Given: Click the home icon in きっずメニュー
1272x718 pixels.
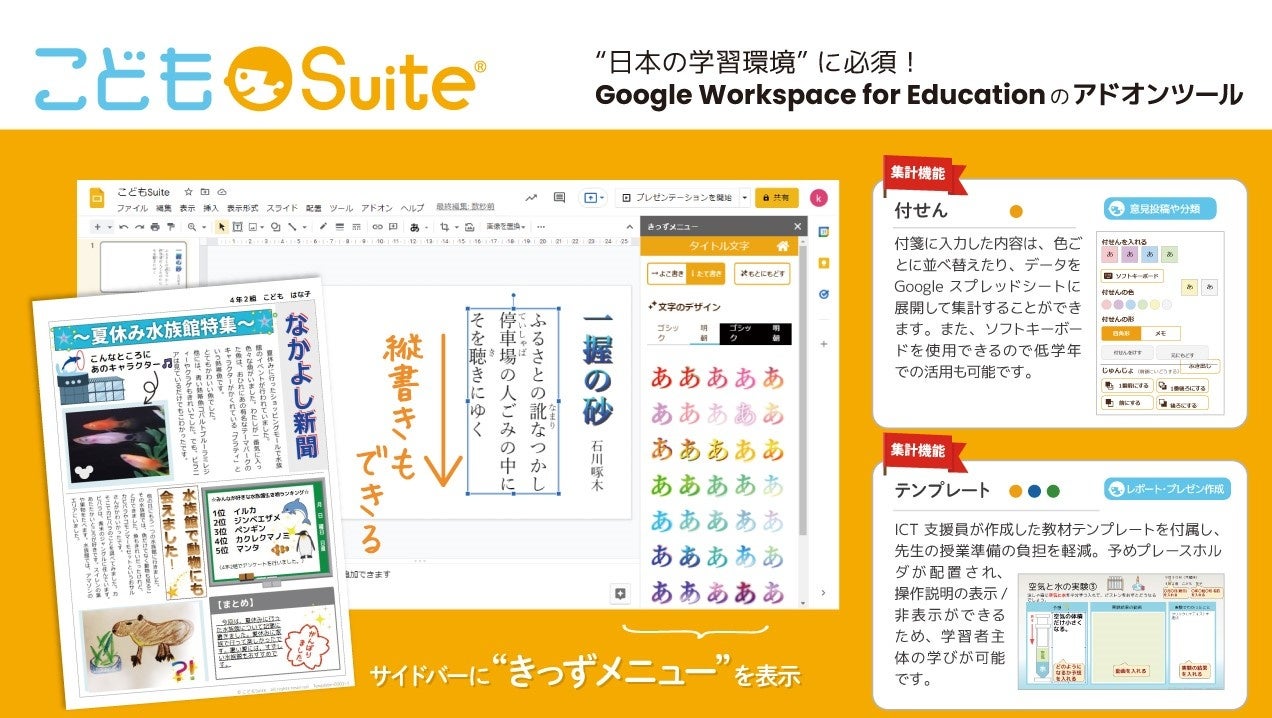Looking at the screenshot, I should point(783,246).
